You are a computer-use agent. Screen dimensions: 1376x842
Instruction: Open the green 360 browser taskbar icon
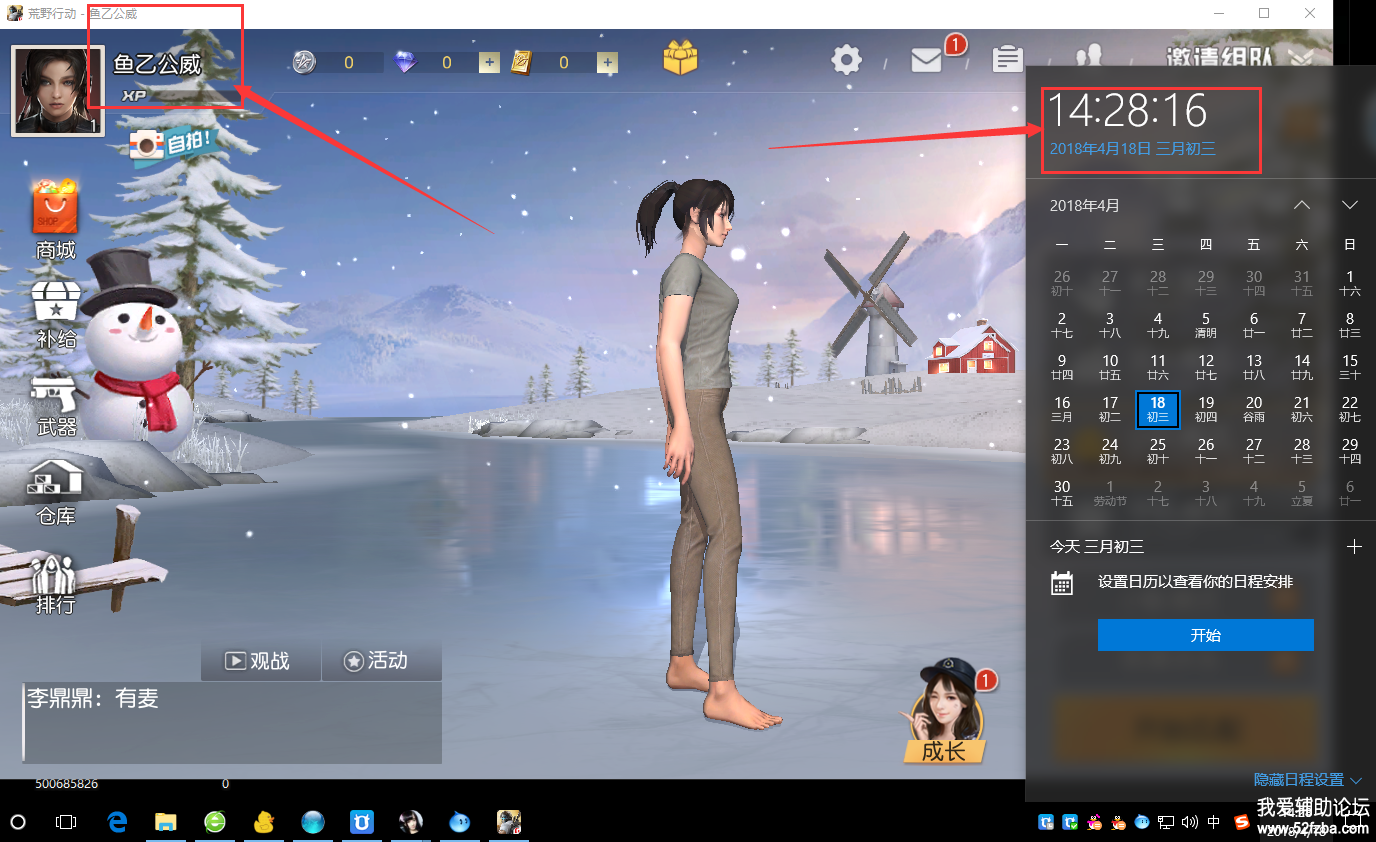214,822
